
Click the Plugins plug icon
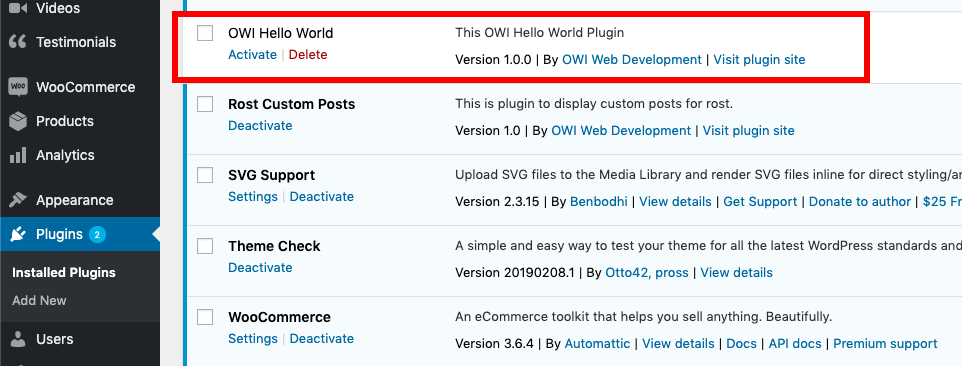(x=18, y=234)
